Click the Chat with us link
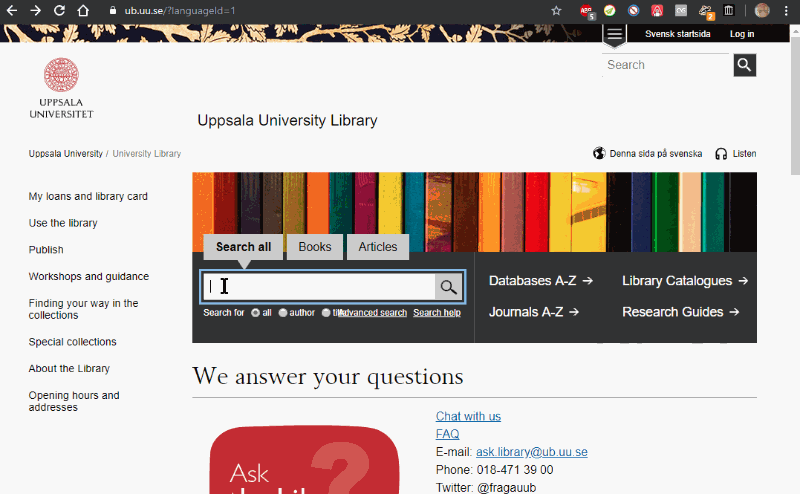The height and width of the screenshot is (494, 800). tap(468, 416)
